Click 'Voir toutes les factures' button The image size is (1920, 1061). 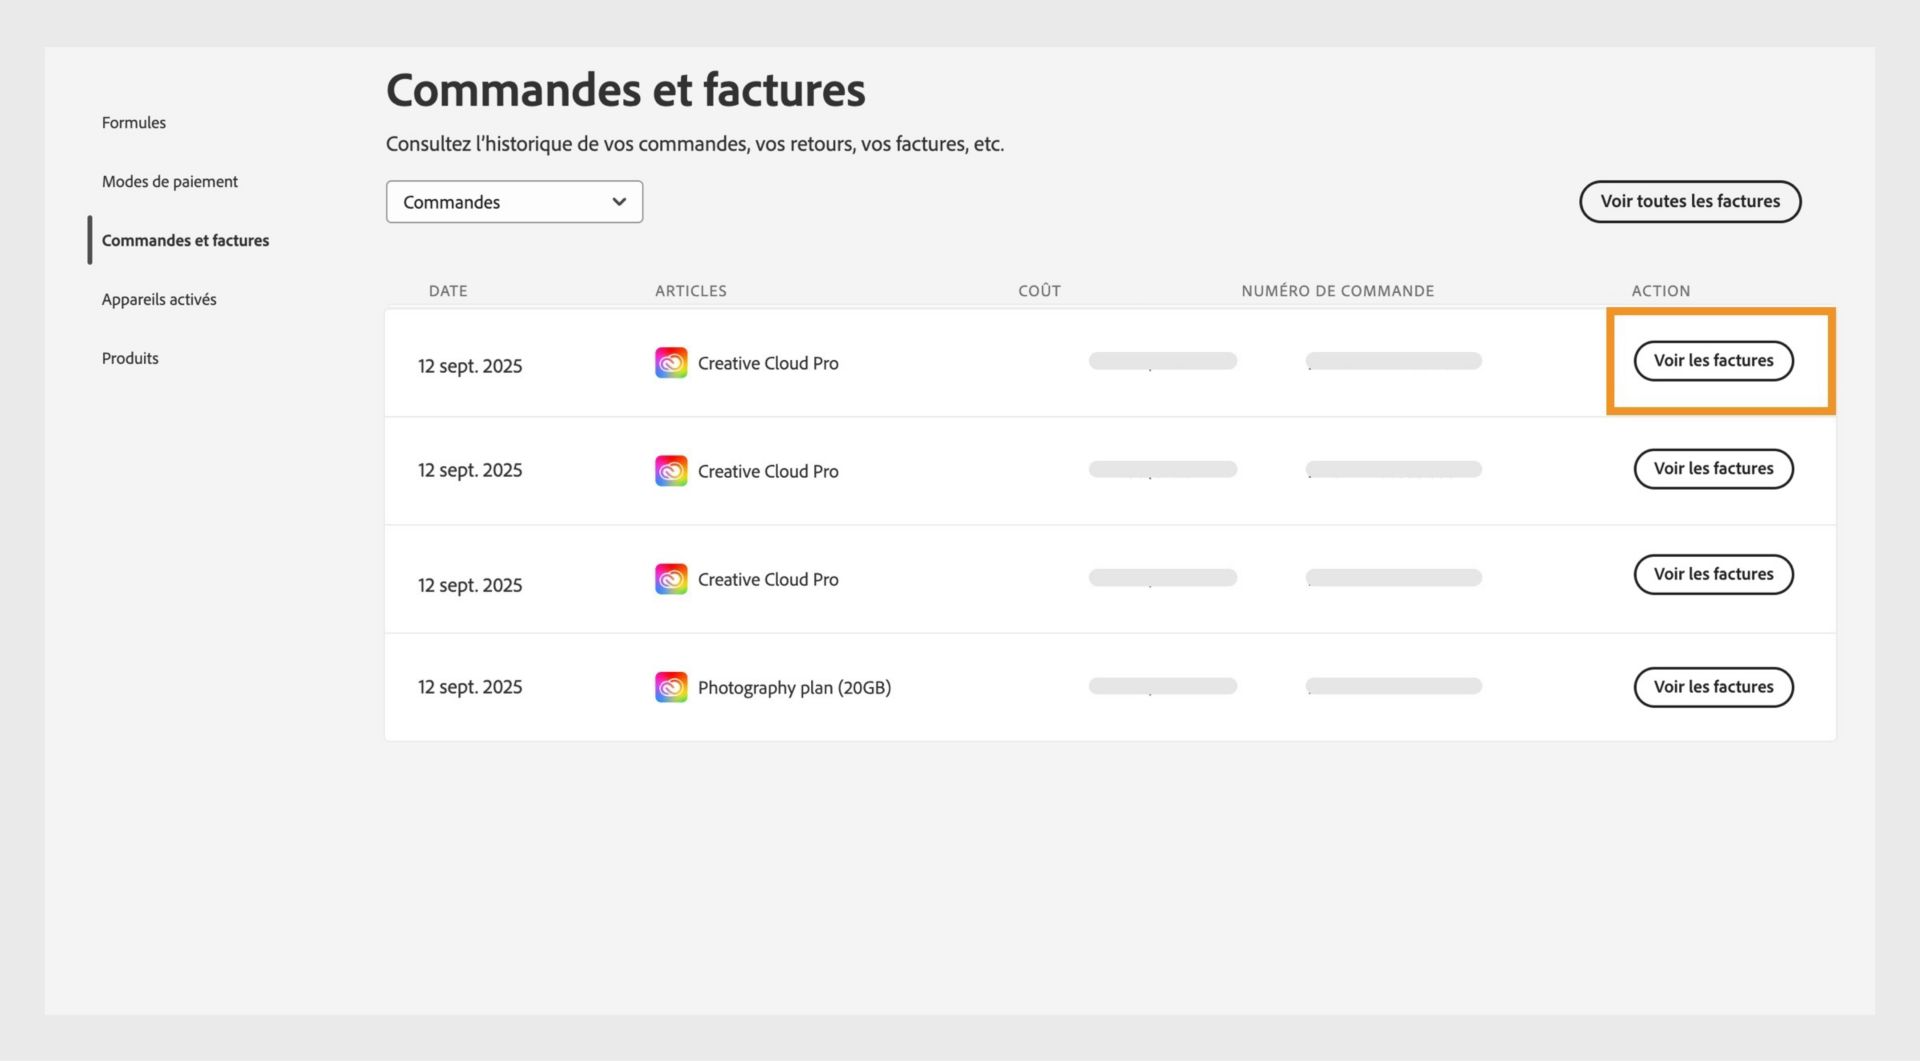point(1690,201)
